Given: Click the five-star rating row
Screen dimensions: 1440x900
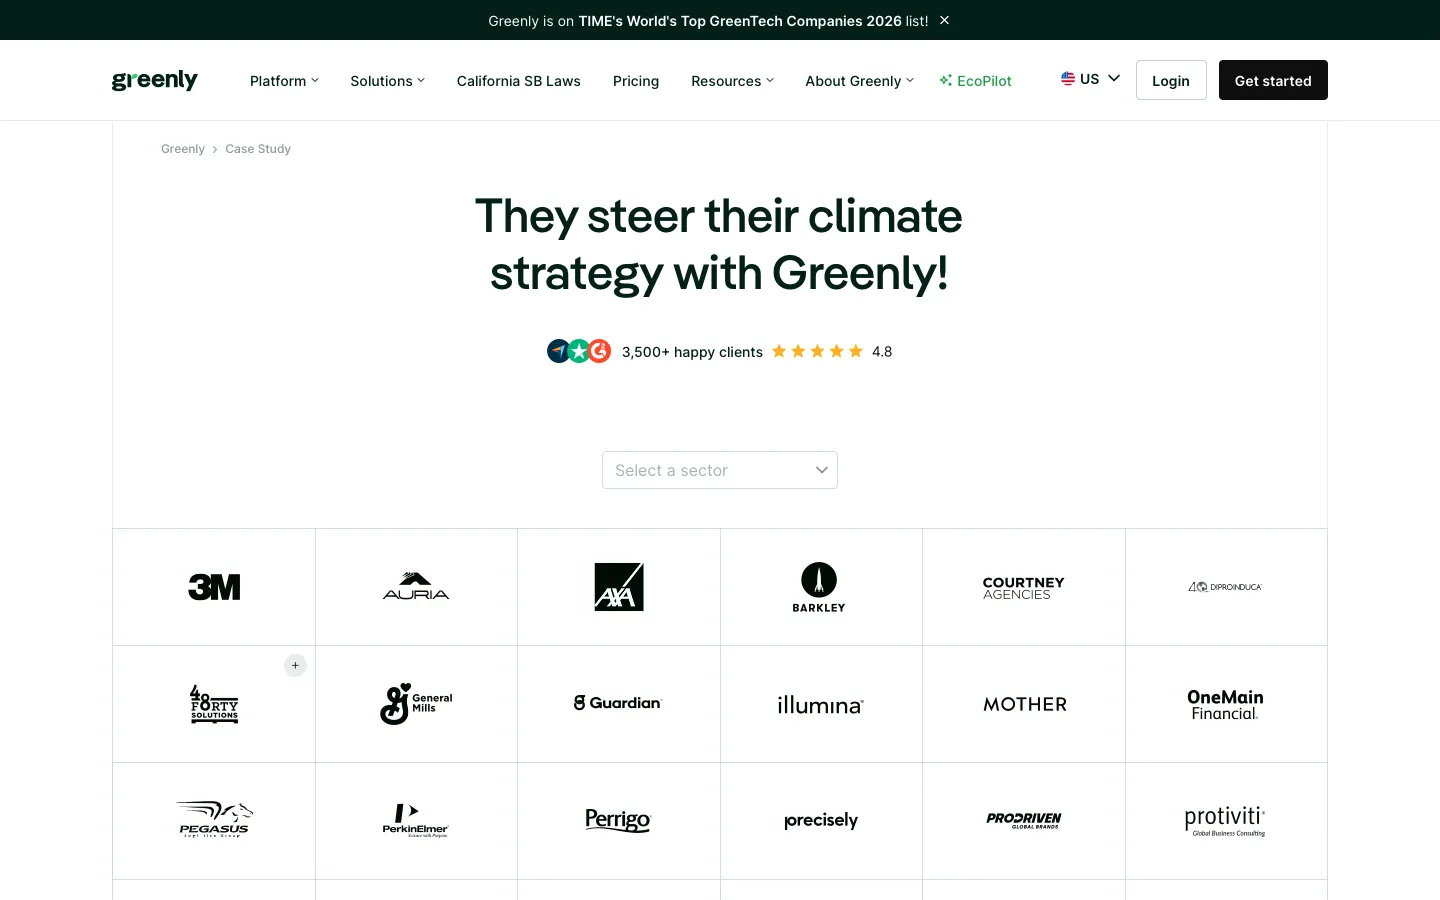Looking at the screenshot, I should 817,351.
